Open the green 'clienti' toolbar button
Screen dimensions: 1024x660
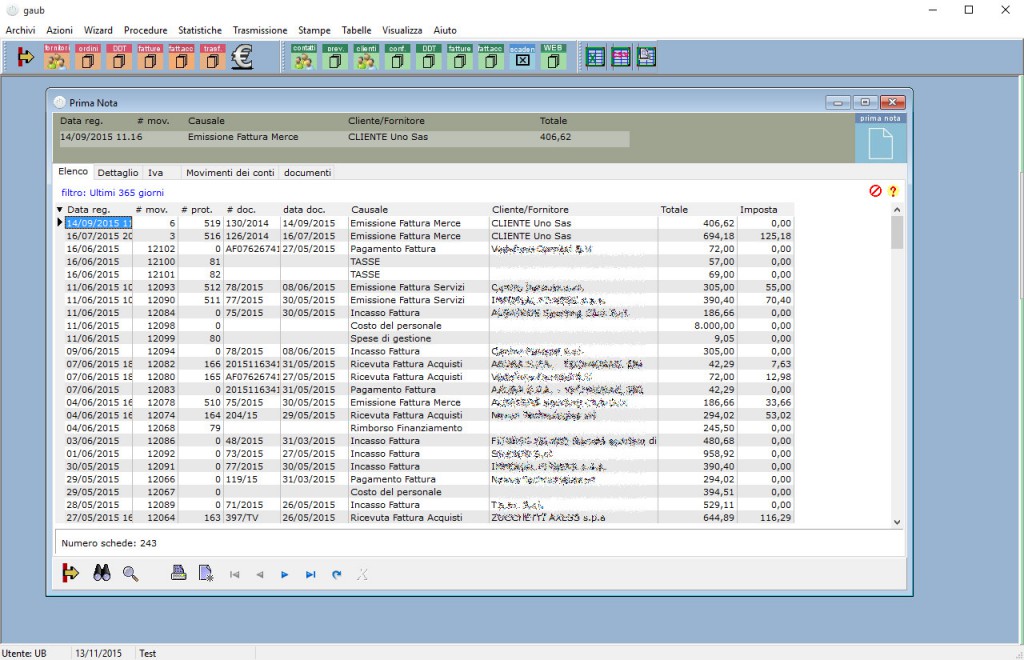366,58
